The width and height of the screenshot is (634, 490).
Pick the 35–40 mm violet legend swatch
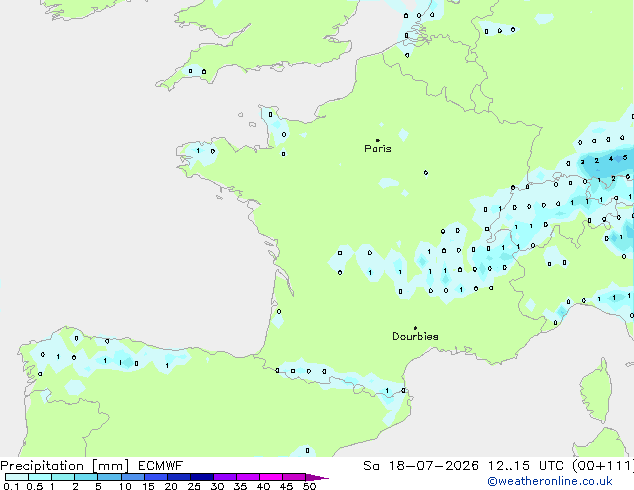(x=248, y=477)
